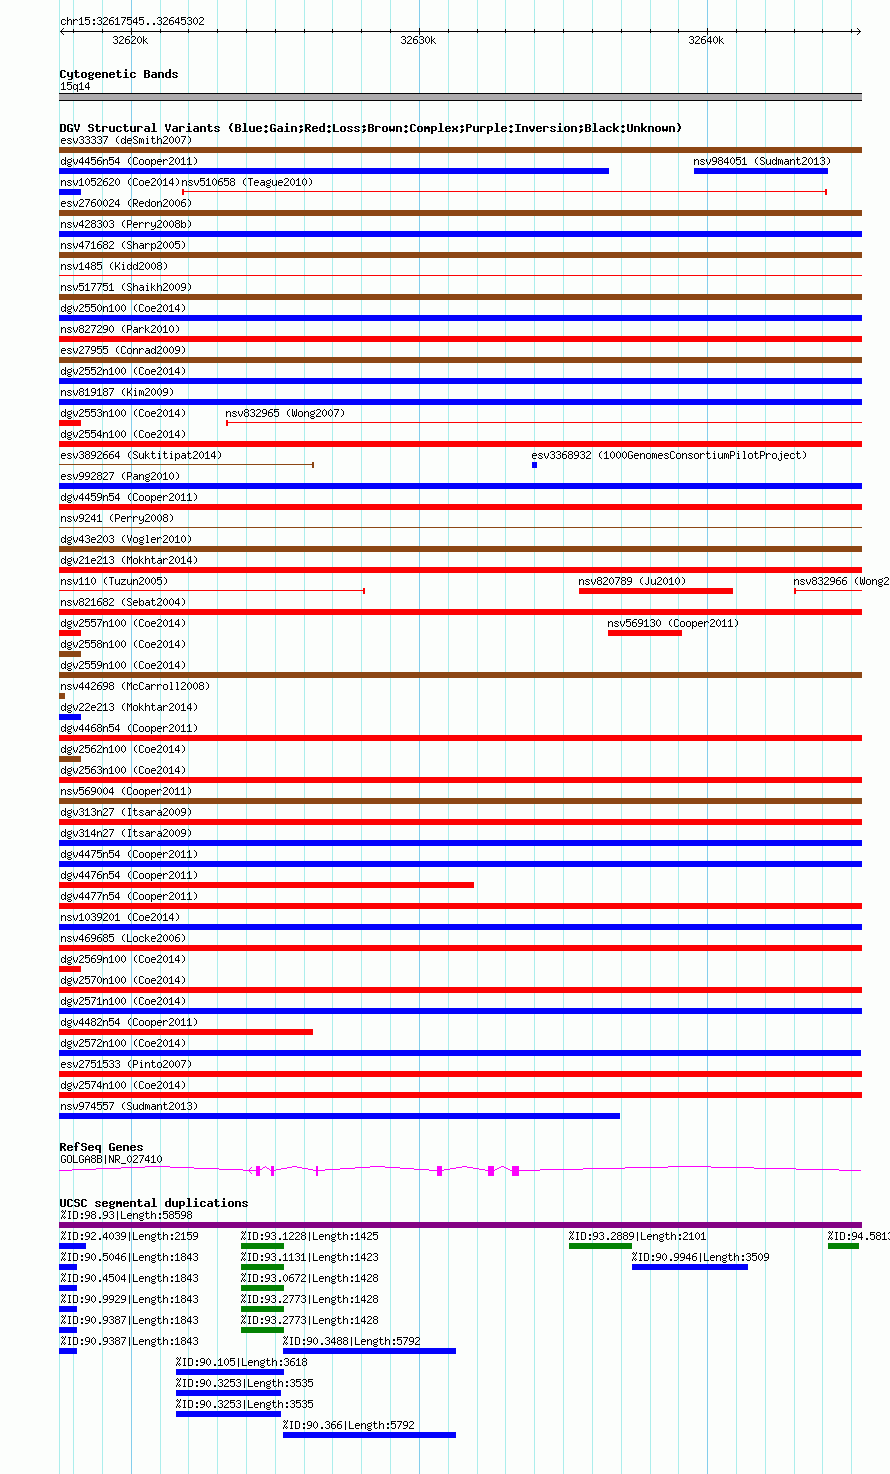This screenshot has width=890, height=1474.
Task: Select variant dgv4456n54 (Cooper2011) label
Action: [x=129, y=161]
